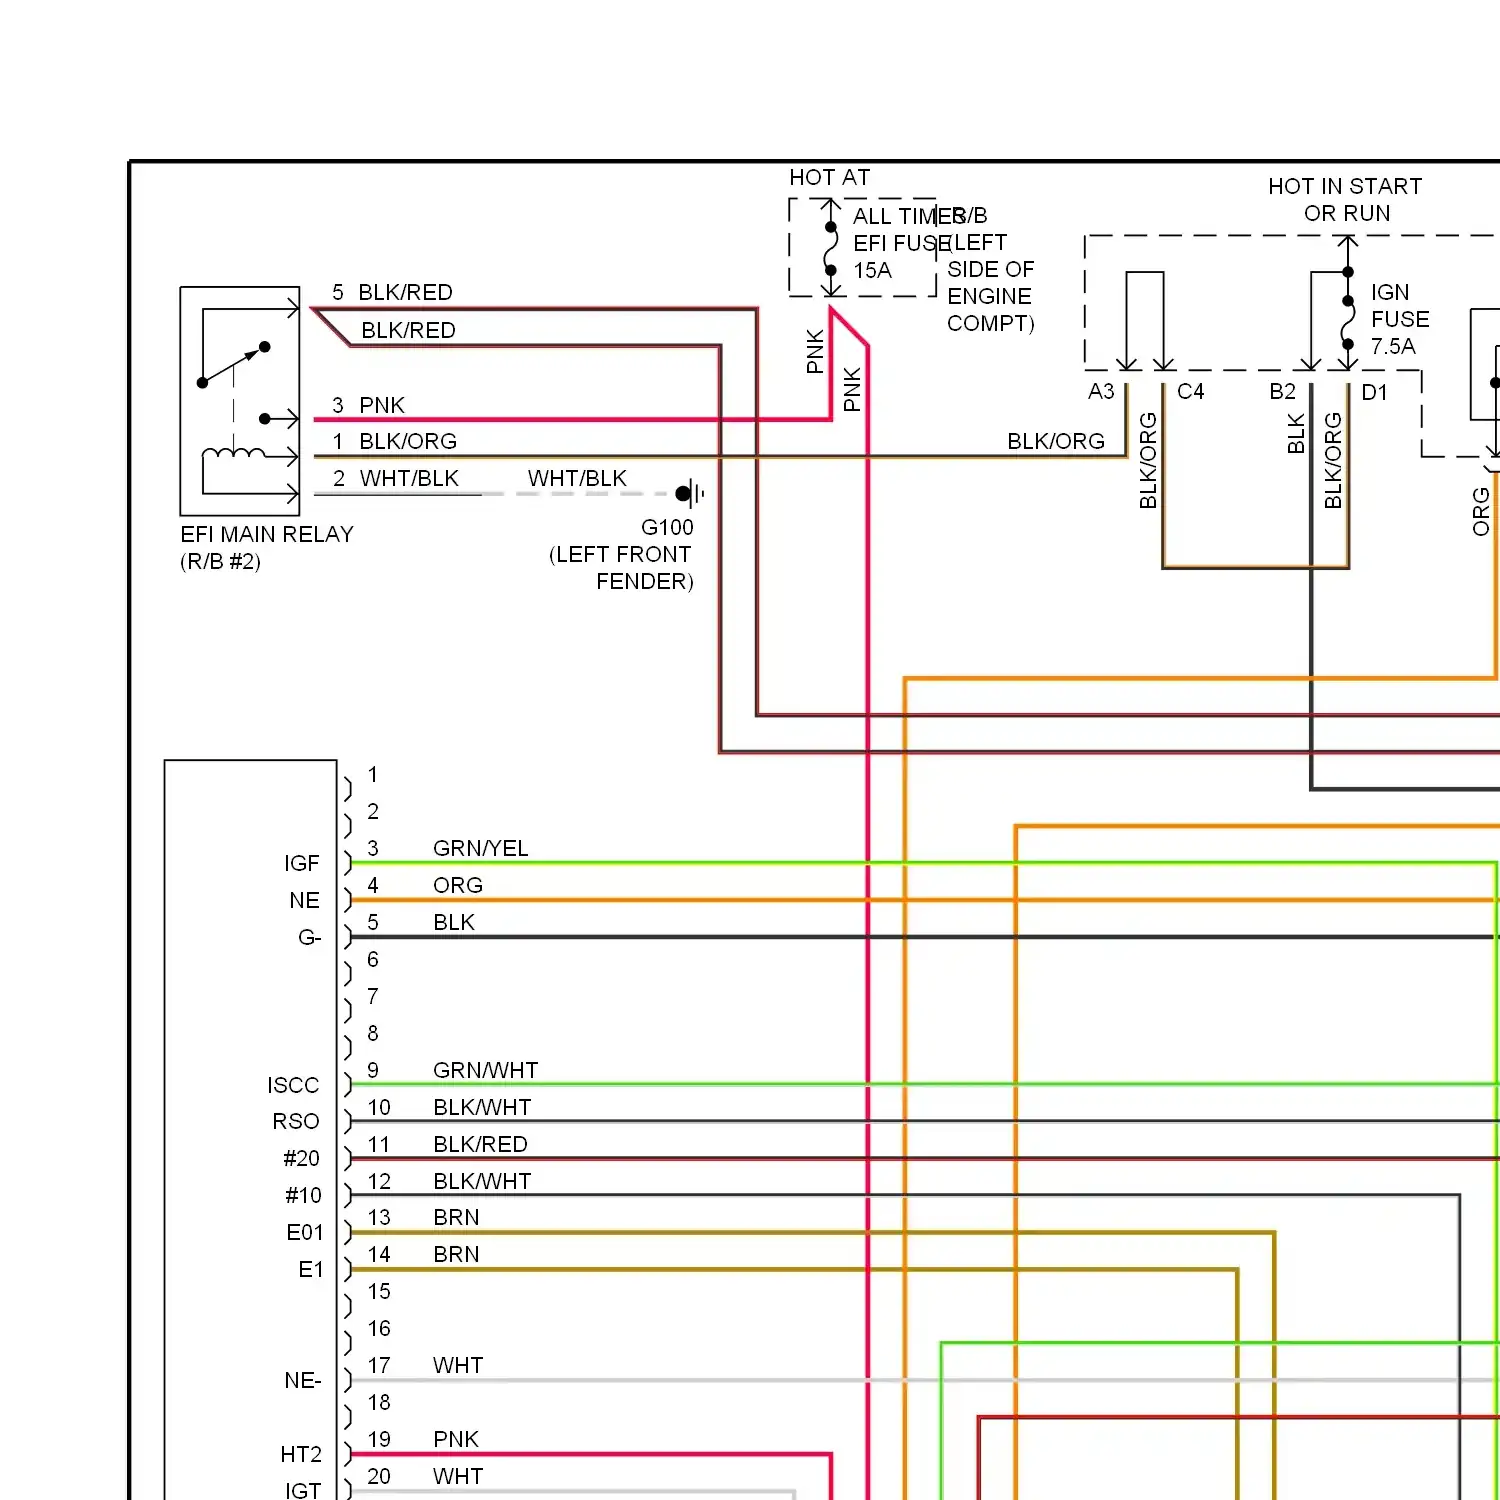Image resolution: width=1500 pixels, height=1500 pixels.
Task: Click the EFI main relay switch symbol
Action: tap(235, 364)
